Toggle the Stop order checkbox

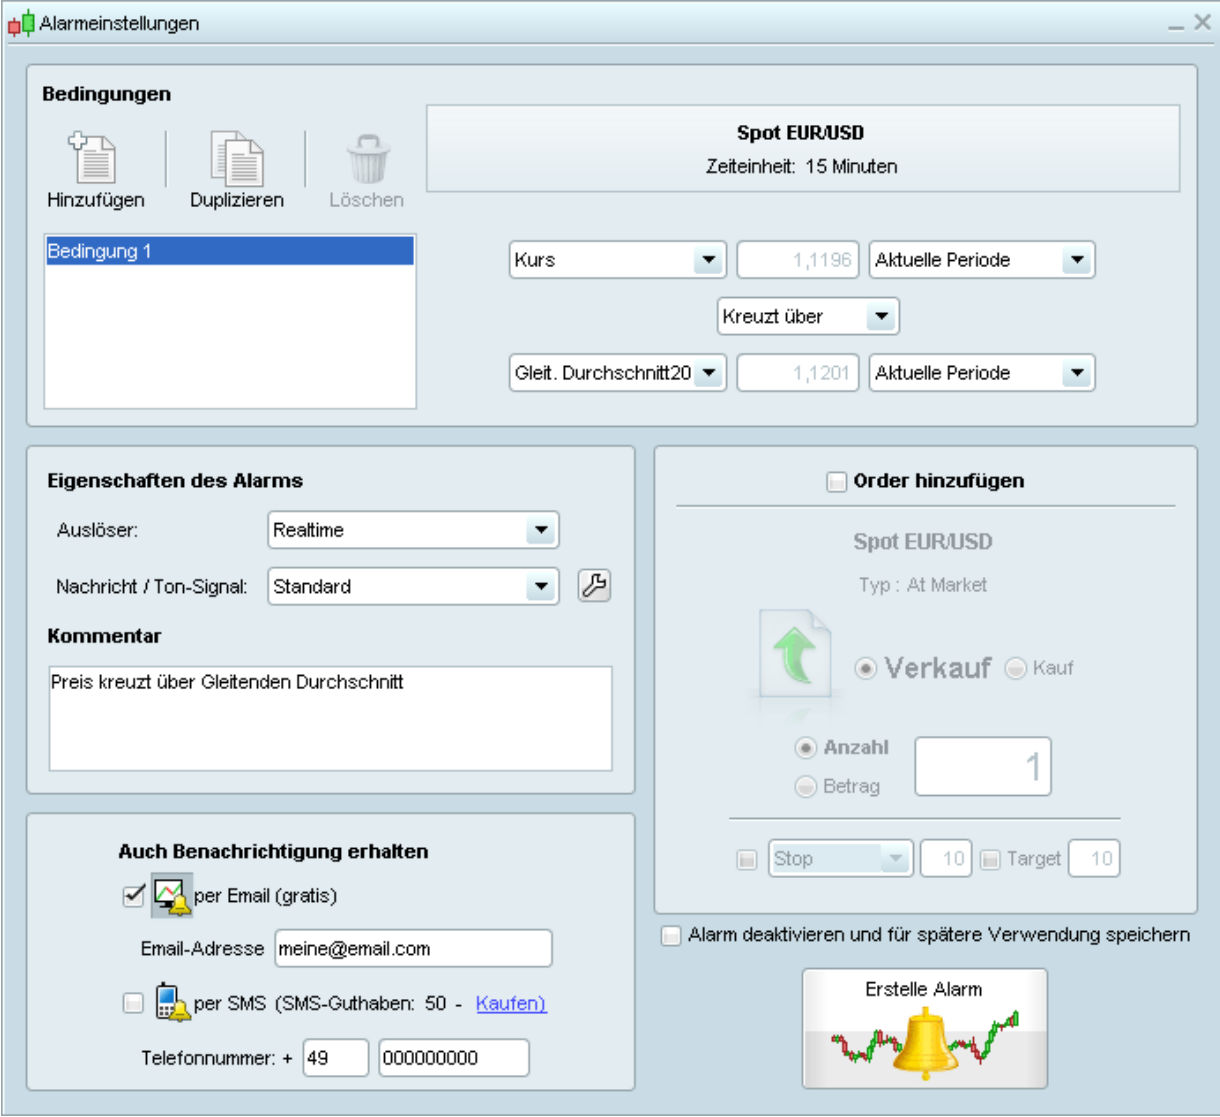pyautogui.click(x=747, y=859)
